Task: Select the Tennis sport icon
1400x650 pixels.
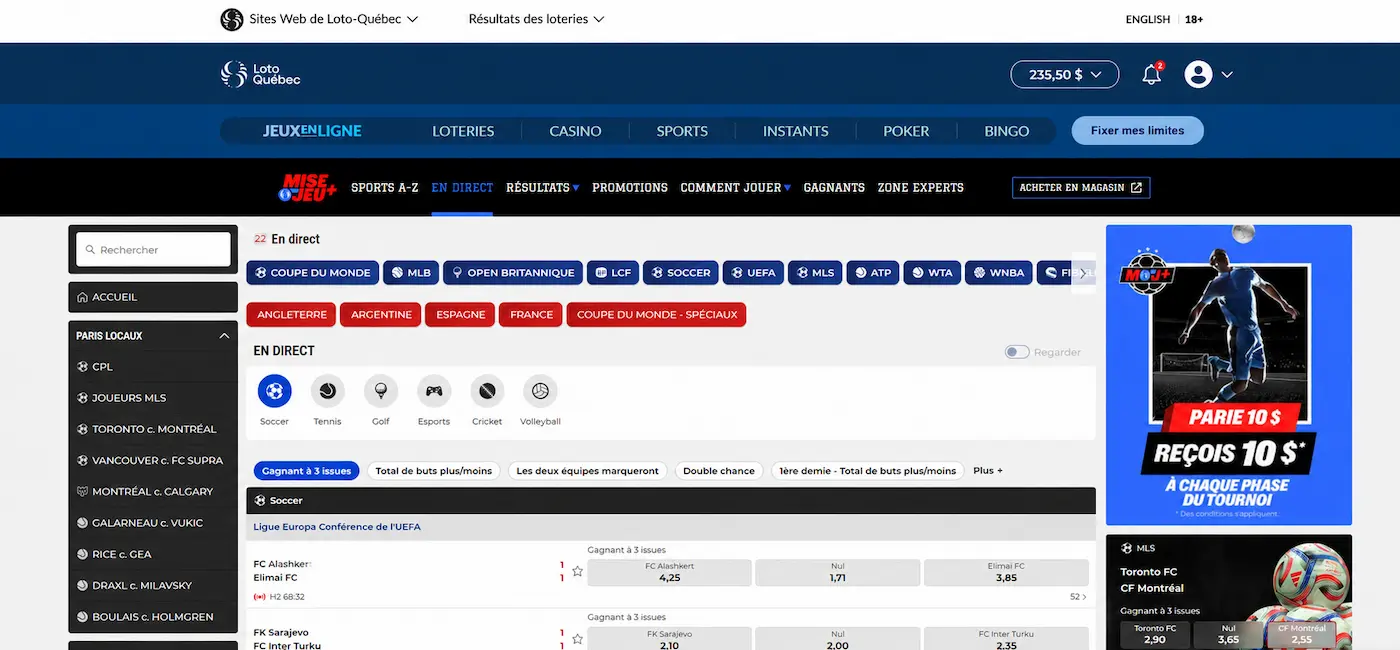Action: point(327,390)
